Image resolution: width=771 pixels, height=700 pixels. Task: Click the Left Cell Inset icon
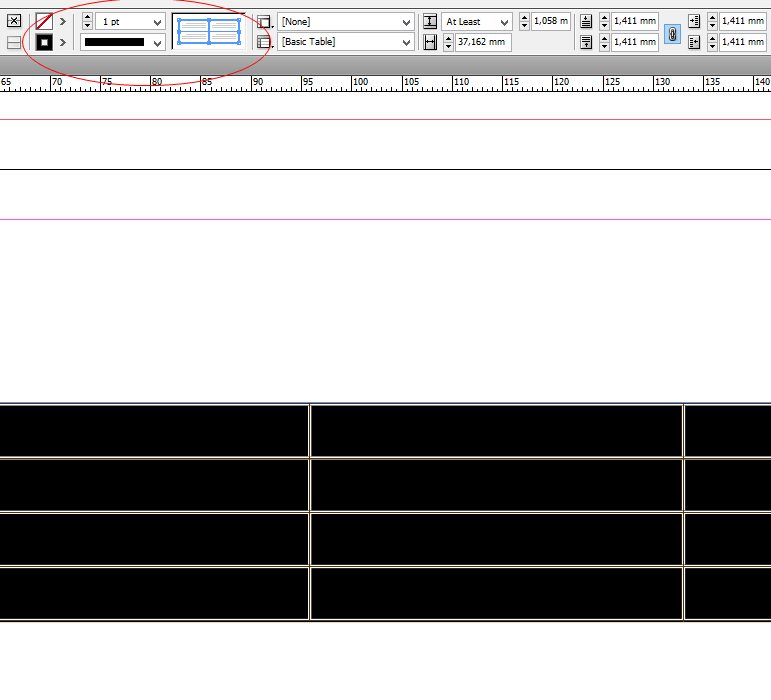click(694, 21)
